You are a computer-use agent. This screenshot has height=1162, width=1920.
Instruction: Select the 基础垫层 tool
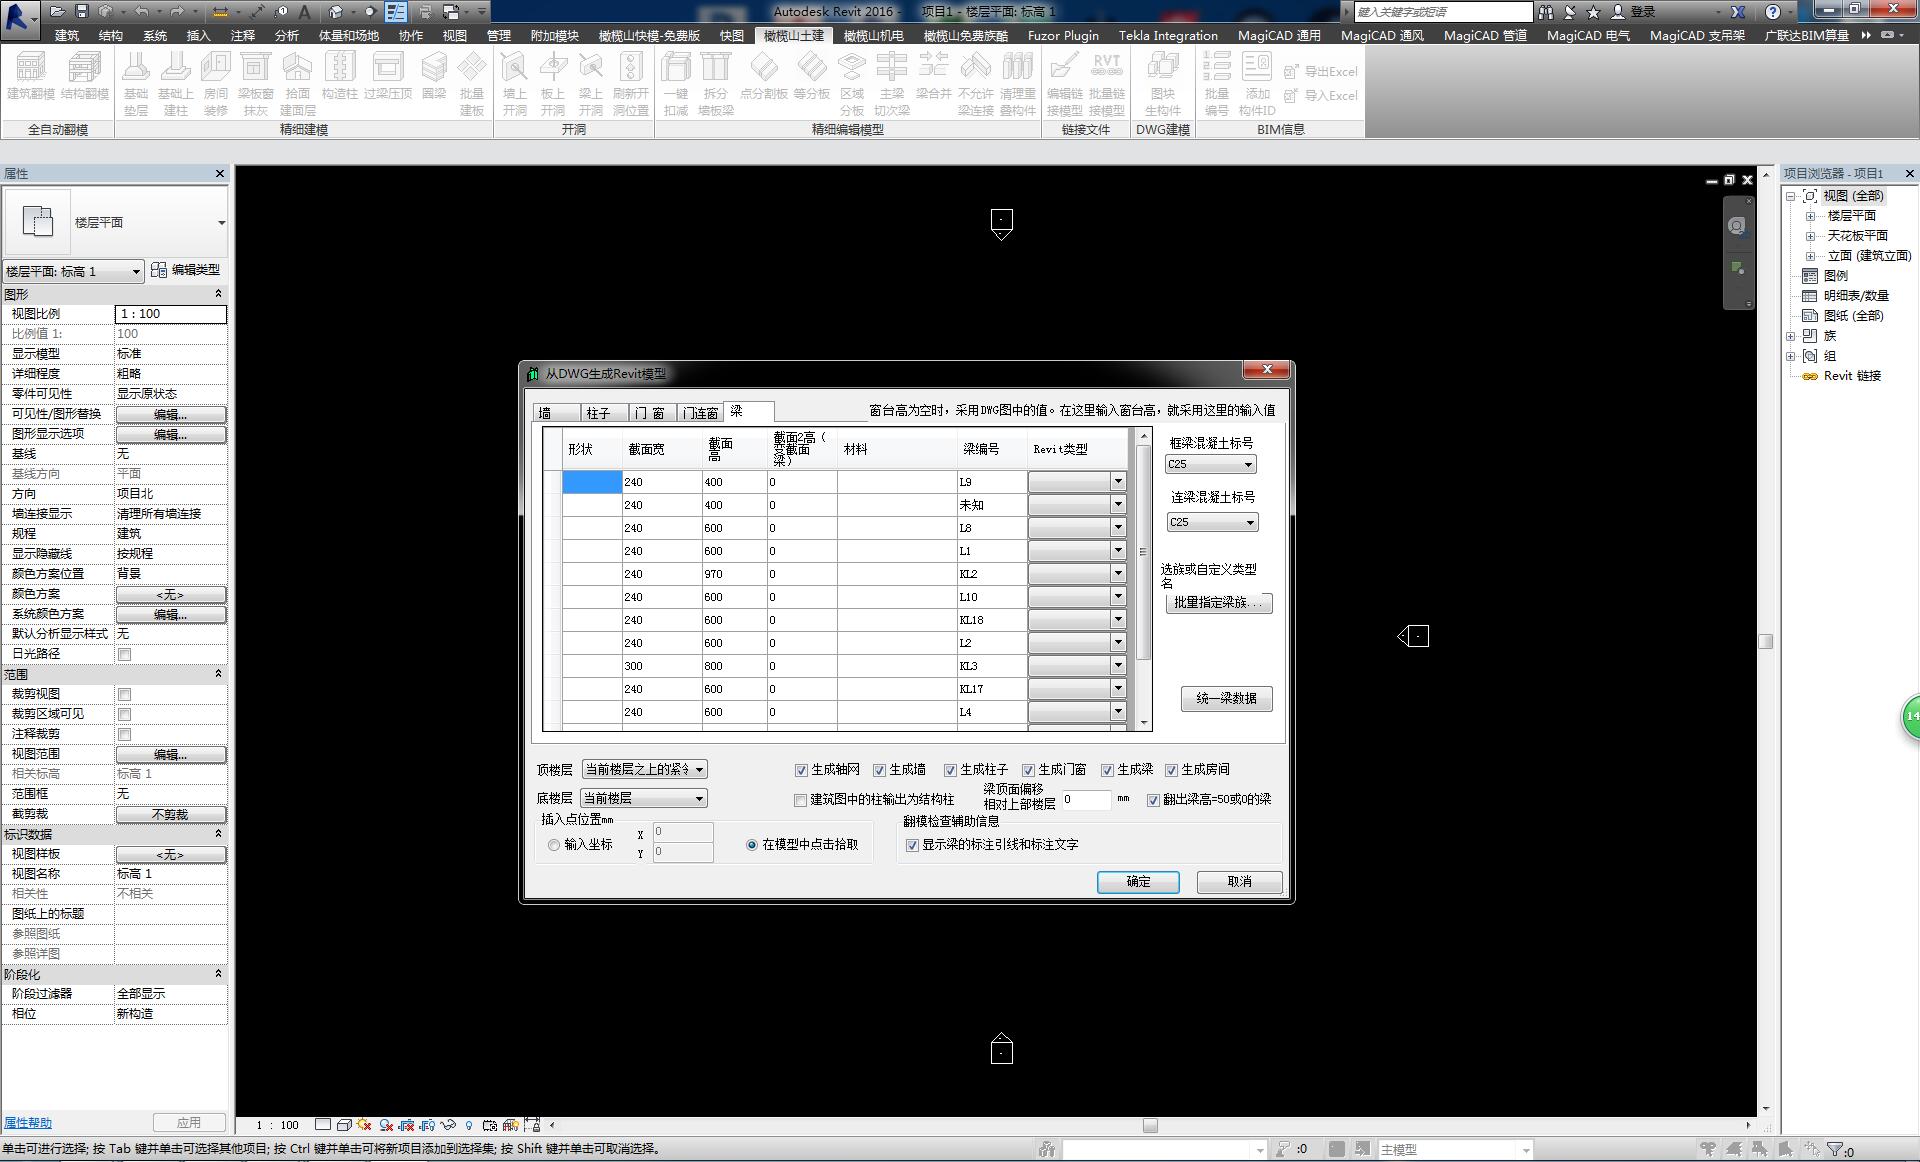[136, 84]
